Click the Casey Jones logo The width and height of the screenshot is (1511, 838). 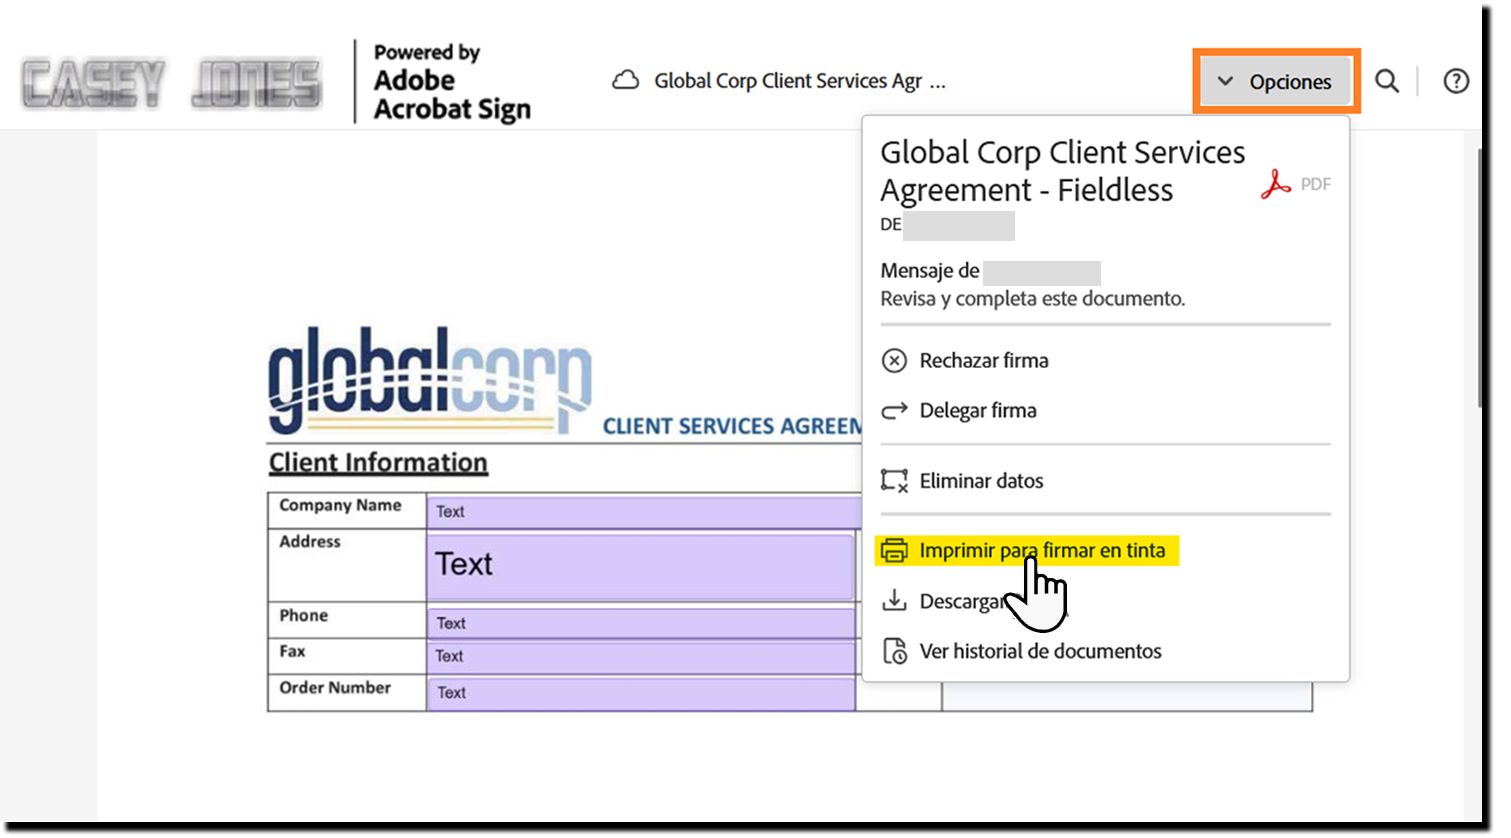click(x=172, y=83)
